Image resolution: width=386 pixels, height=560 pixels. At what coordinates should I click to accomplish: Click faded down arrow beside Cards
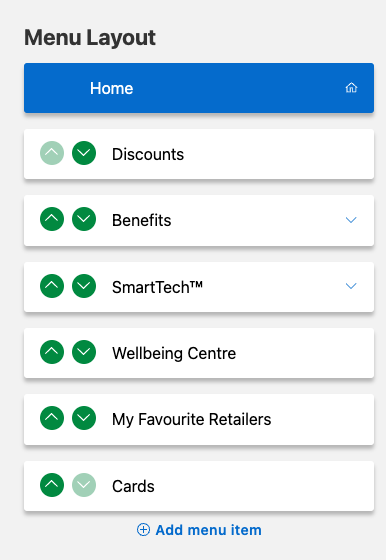(x=84, y=485)
